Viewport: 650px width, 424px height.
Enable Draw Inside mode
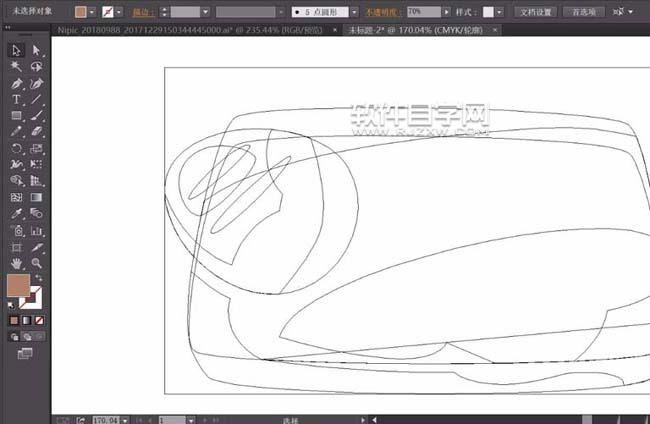tap(39, 337)
